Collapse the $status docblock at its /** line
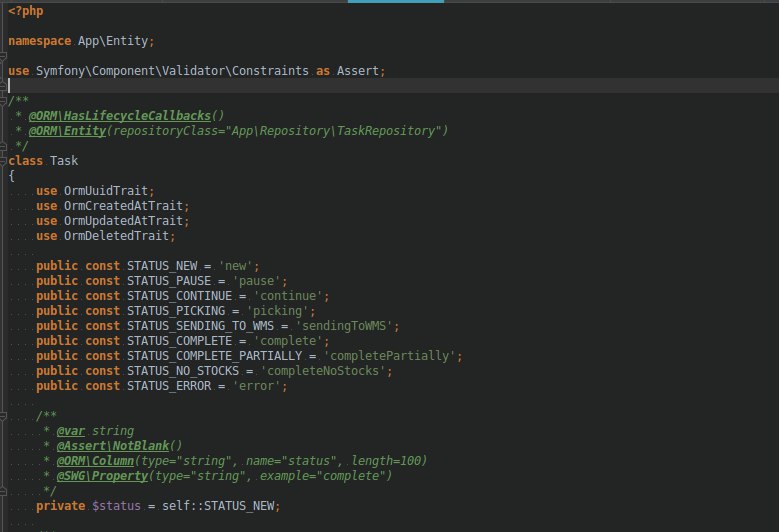 (3, 416)
